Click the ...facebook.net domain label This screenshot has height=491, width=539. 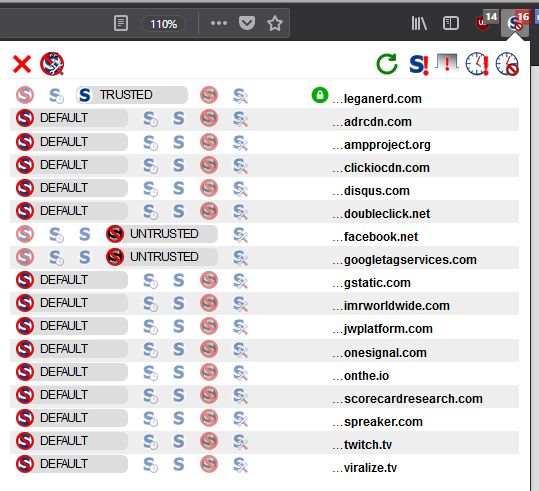point(375,237)
